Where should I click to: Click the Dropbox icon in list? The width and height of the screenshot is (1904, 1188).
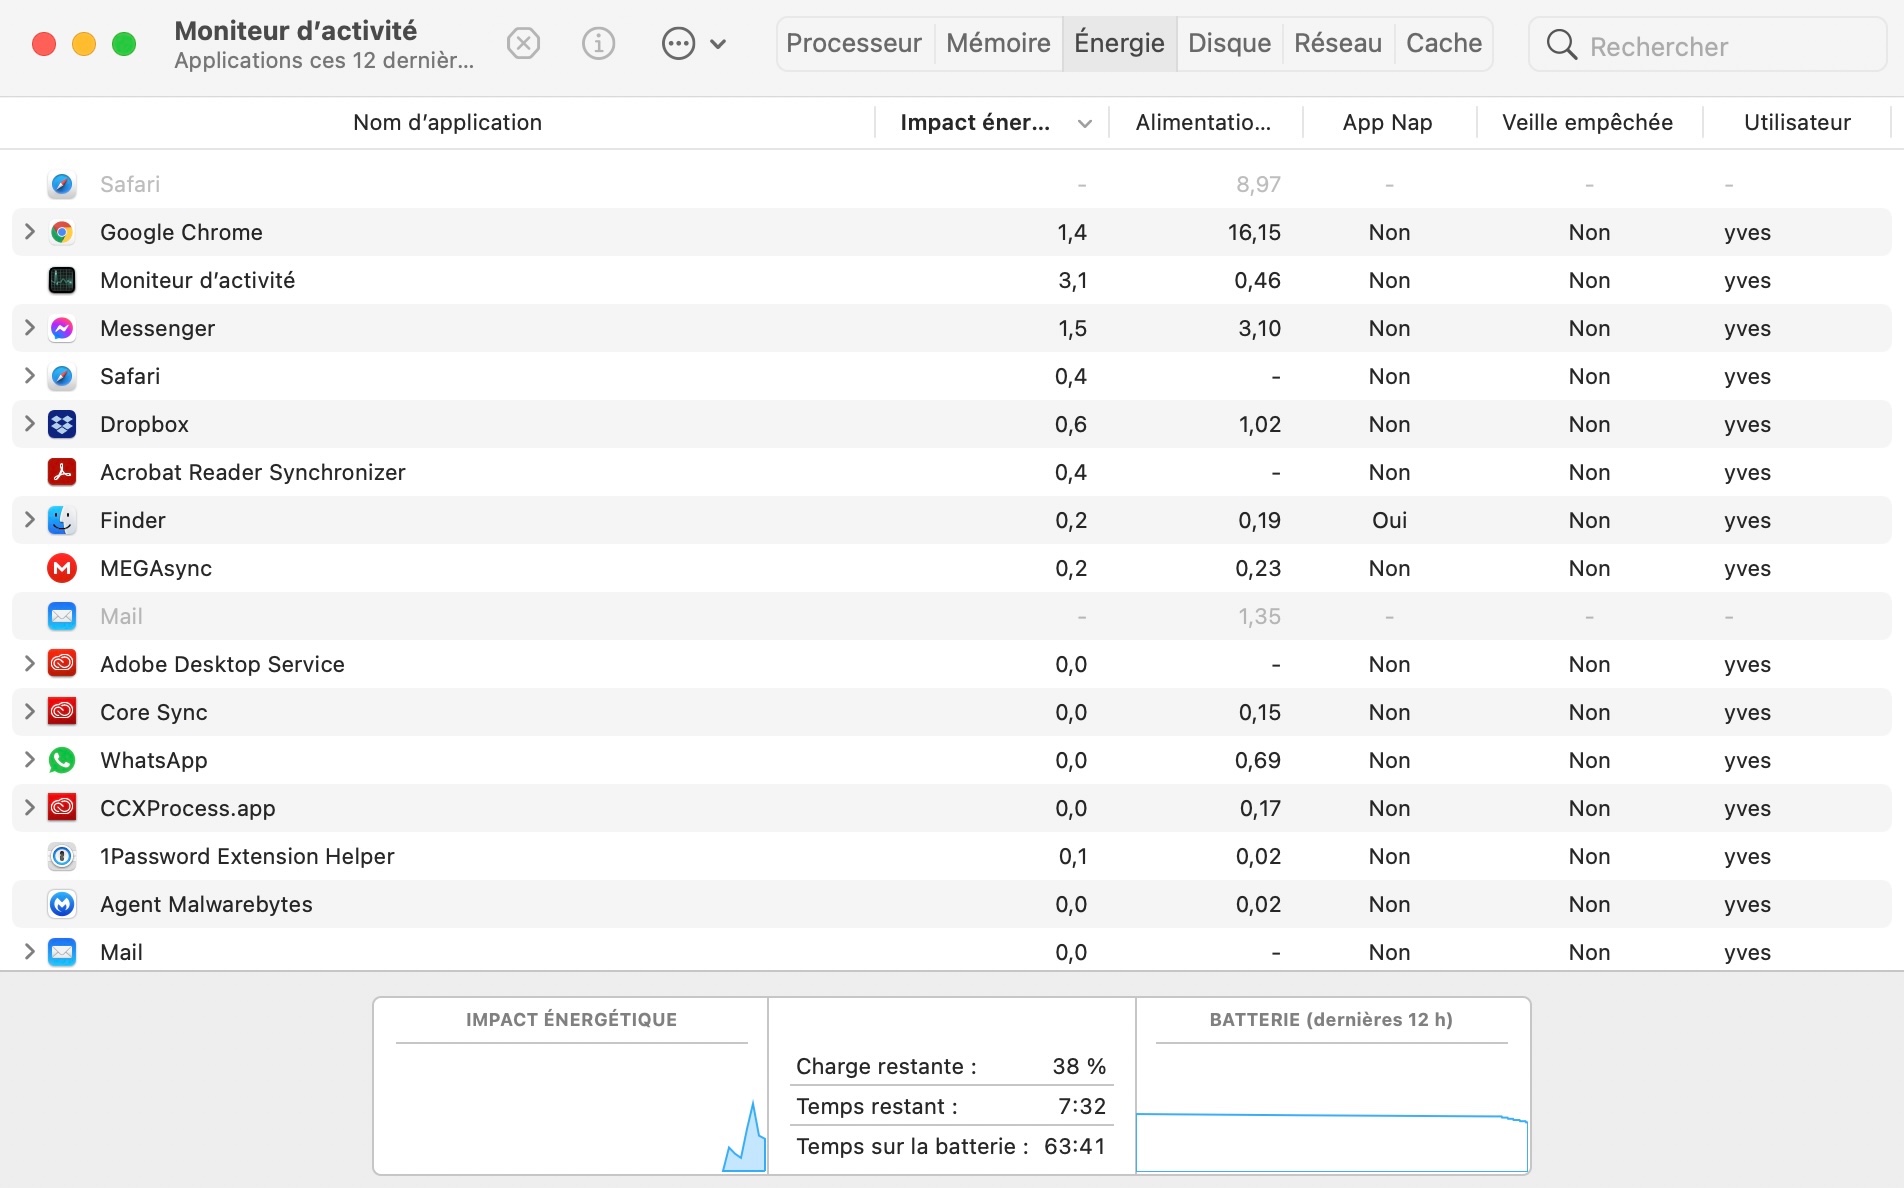point(62,424)
